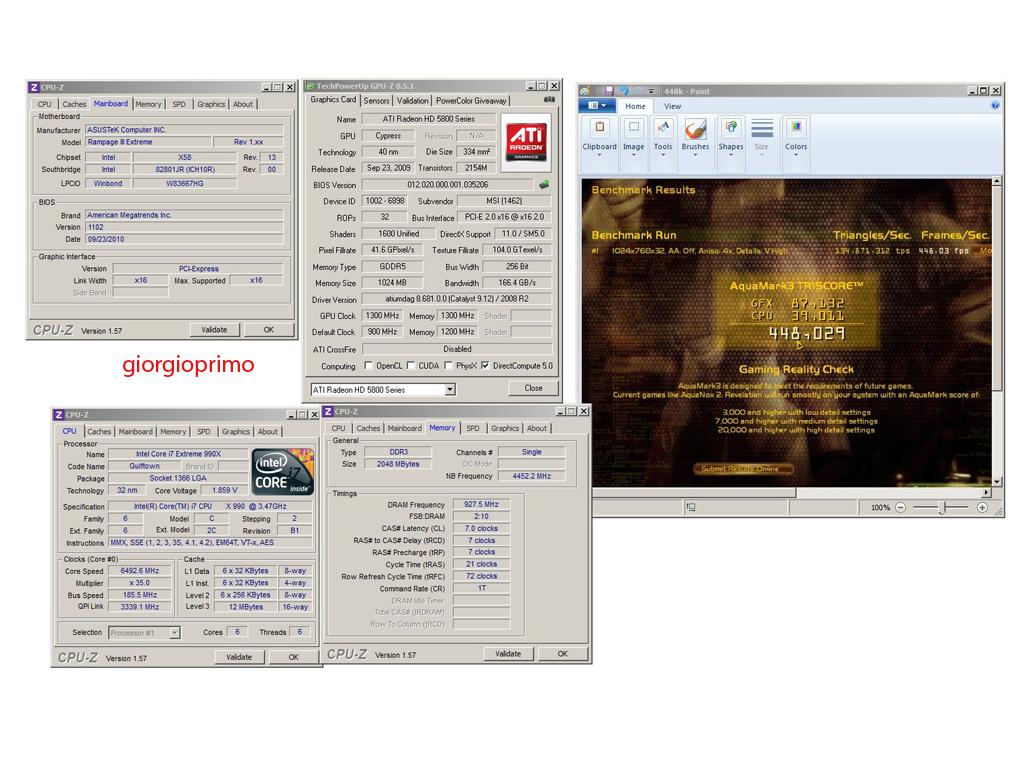Open the Colors palette icon in Paint
Viewport: 1024px width, 768px height.
pos(795,127)
